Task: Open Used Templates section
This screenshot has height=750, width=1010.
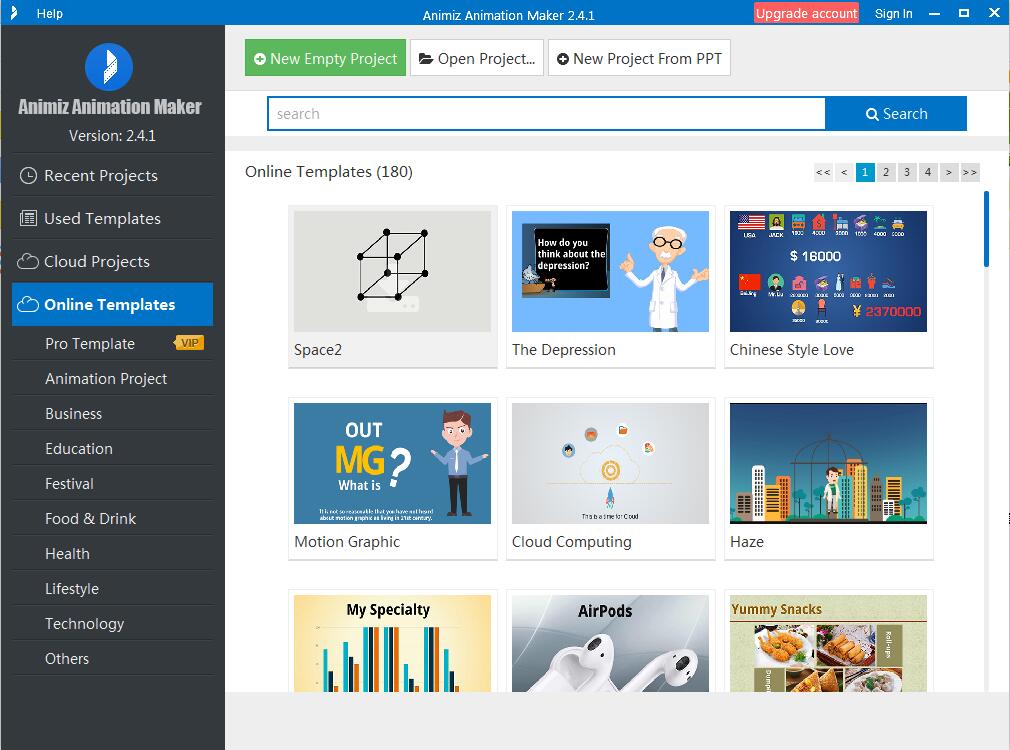Action: (x=112, y=218)
